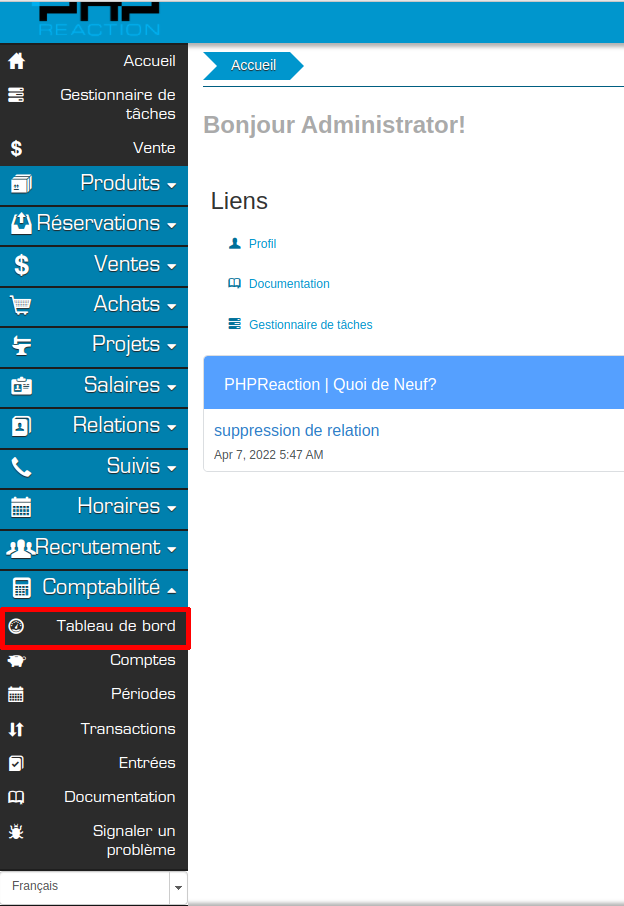
Task: Click the Gestionnaire de tâches sidebar icon
Action: click(16, 96)
